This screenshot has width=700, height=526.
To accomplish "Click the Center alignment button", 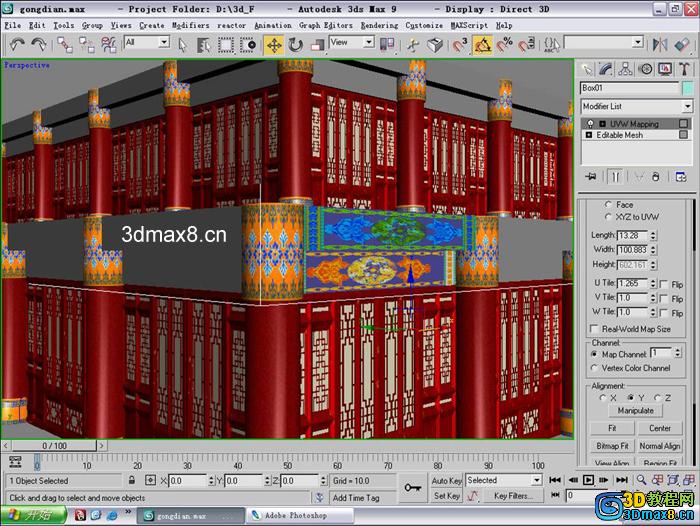I will 660,428.
